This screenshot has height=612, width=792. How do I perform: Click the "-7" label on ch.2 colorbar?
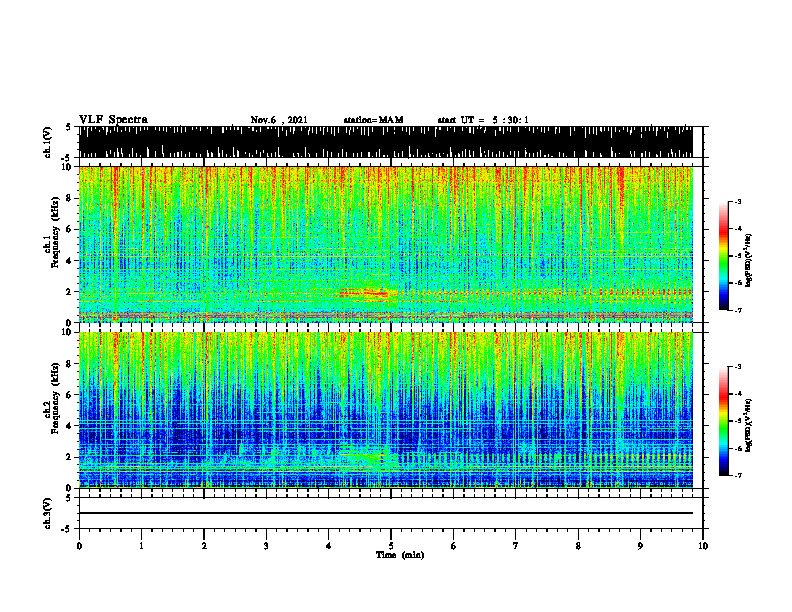[738, 476]
